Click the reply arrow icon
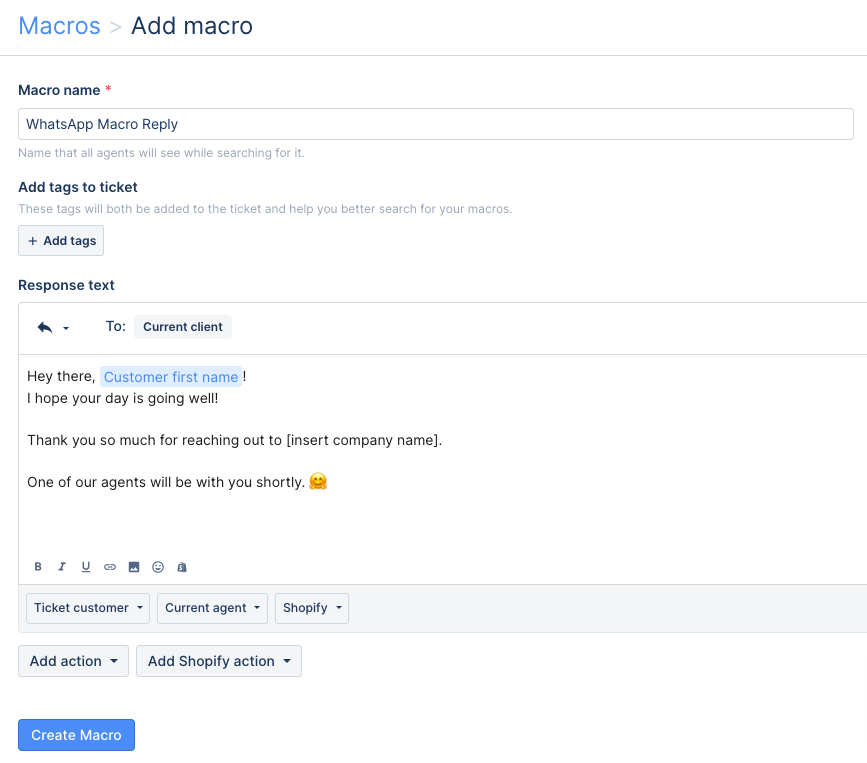The height and width of the screenshot is (763, 867). (x=45, y=327)
